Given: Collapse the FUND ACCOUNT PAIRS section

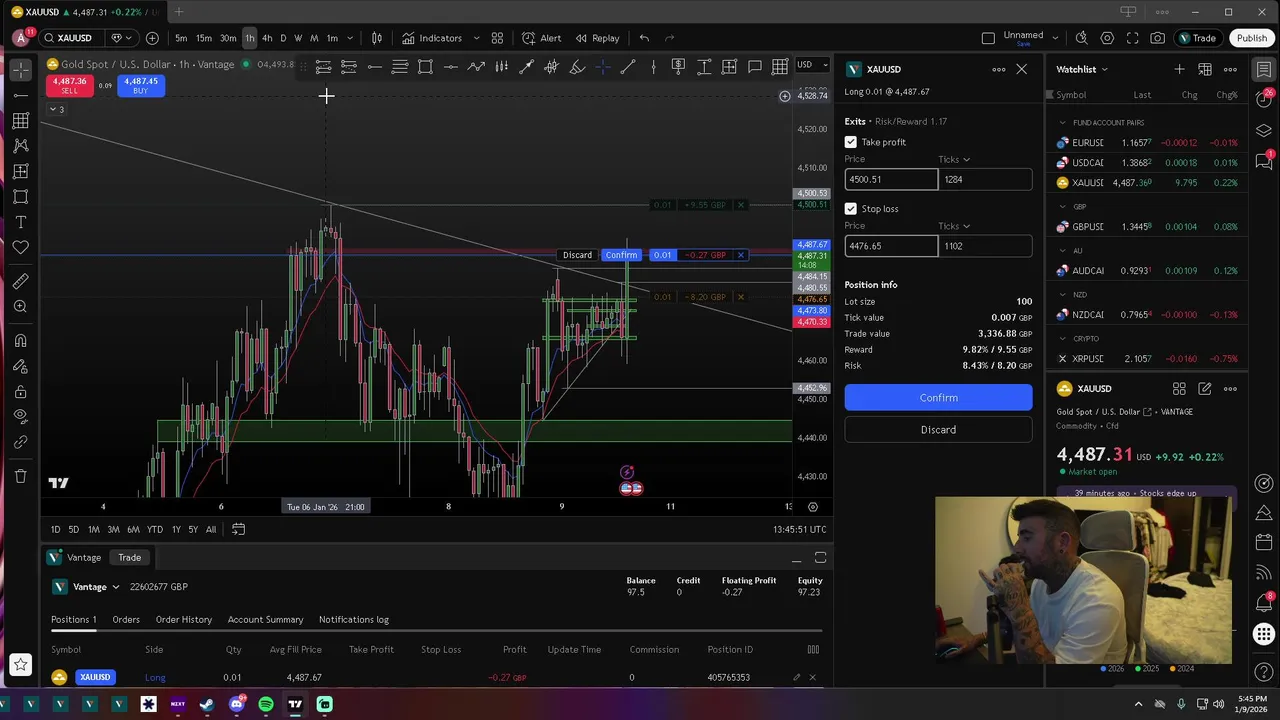Looking at the screenshot, I should [1062, 123].
